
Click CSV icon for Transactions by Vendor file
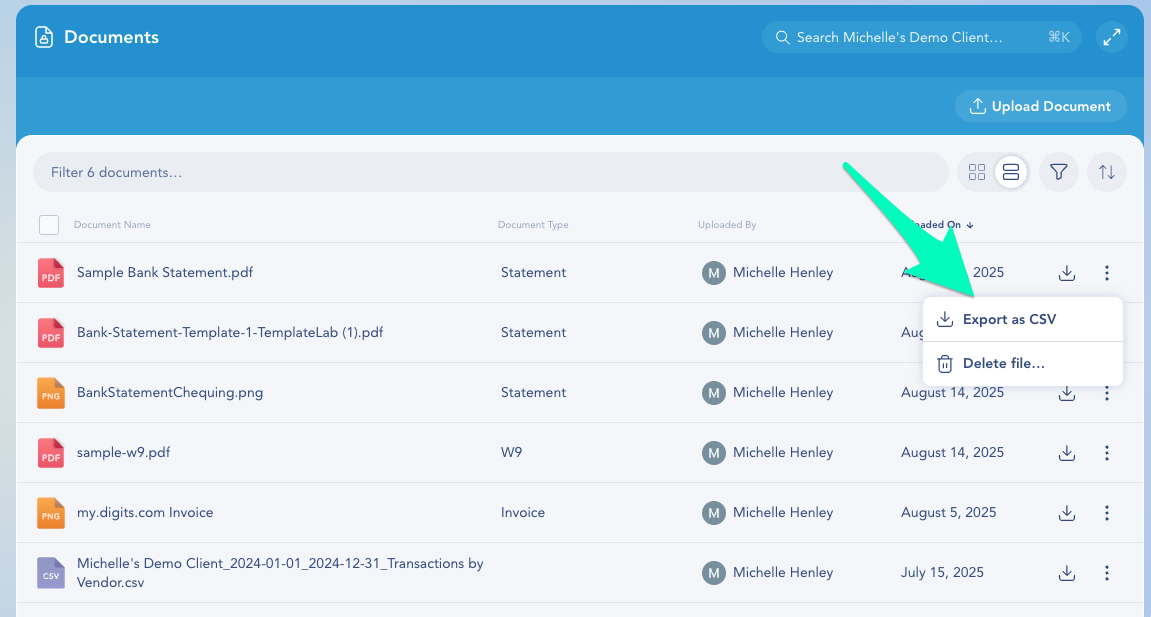coord(51,573)
